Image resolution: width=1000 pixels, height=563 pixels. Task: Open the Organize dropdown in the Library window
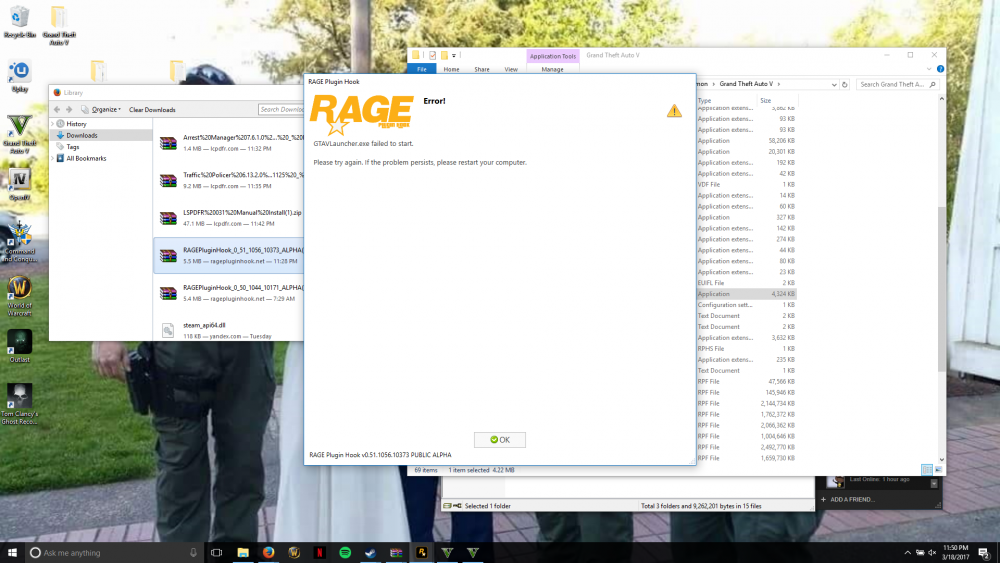(x=101, y=110)
